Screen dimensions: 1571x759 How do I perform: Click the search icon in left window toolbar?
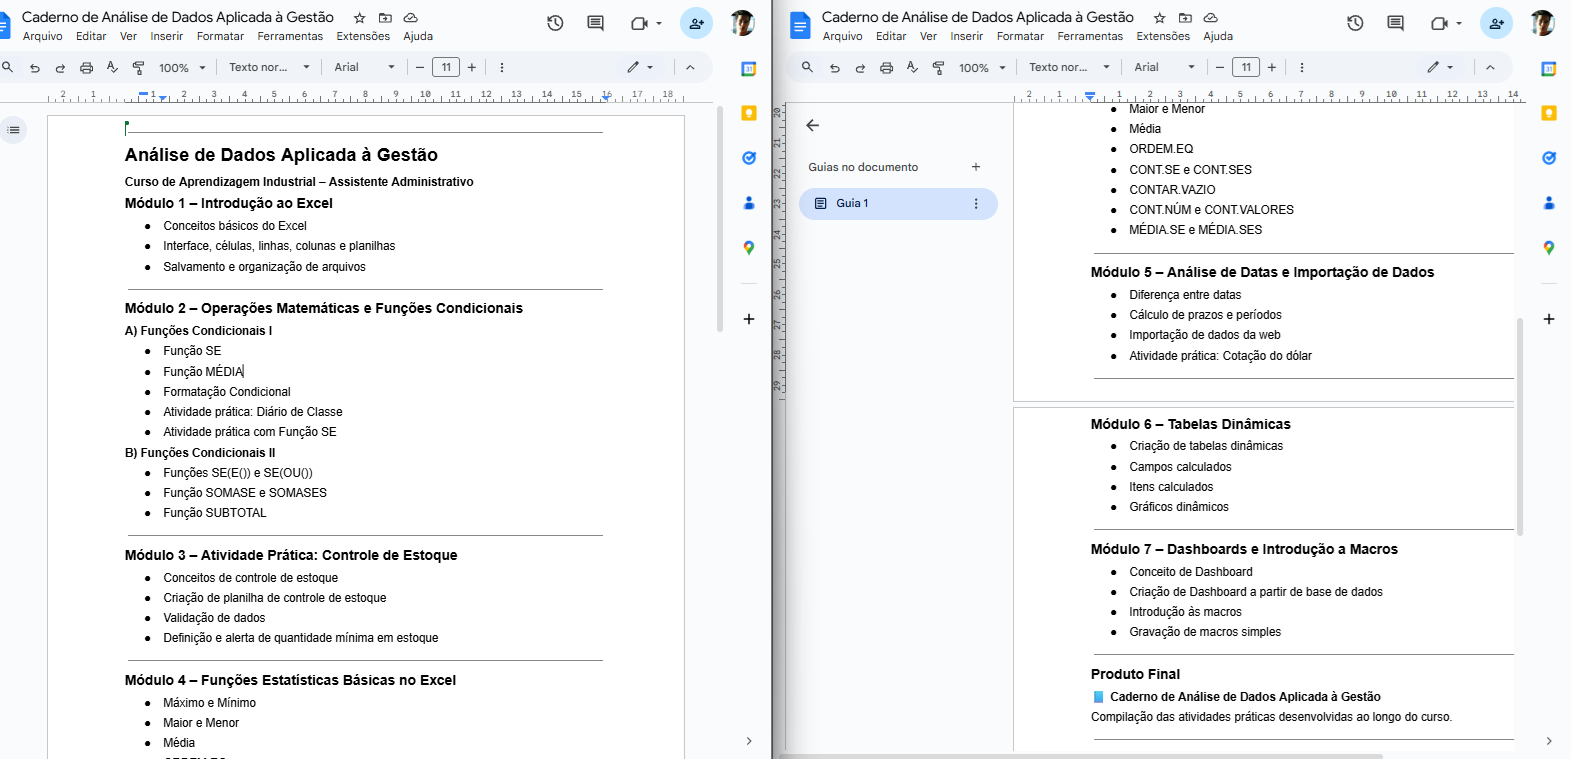point(8,67)
